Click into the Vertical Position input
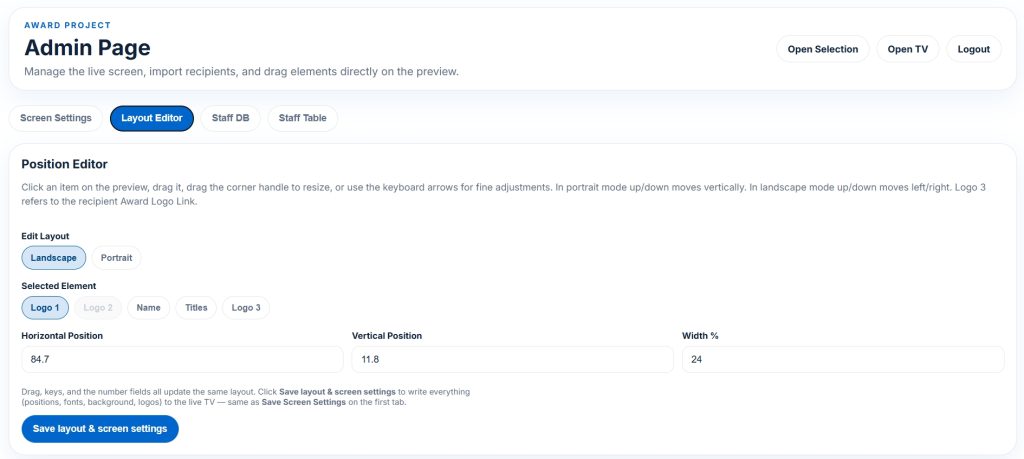Image resolution: width=1024 pixels, height=459 pixels. 512,359
